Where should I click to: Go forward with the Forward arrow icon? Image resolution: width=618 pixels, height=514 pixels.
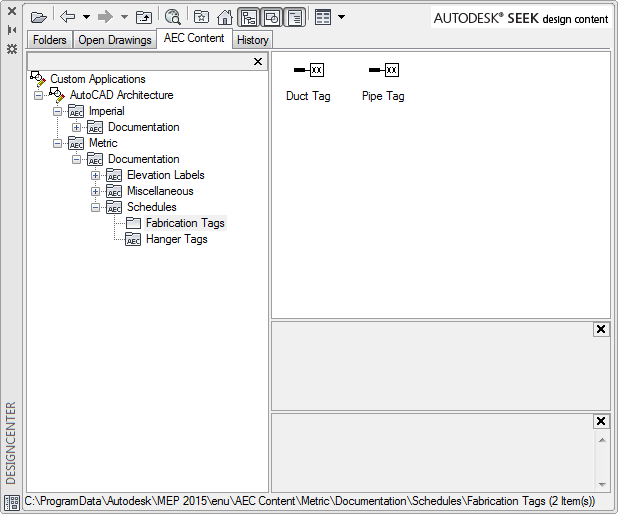[x=105, y=17]
